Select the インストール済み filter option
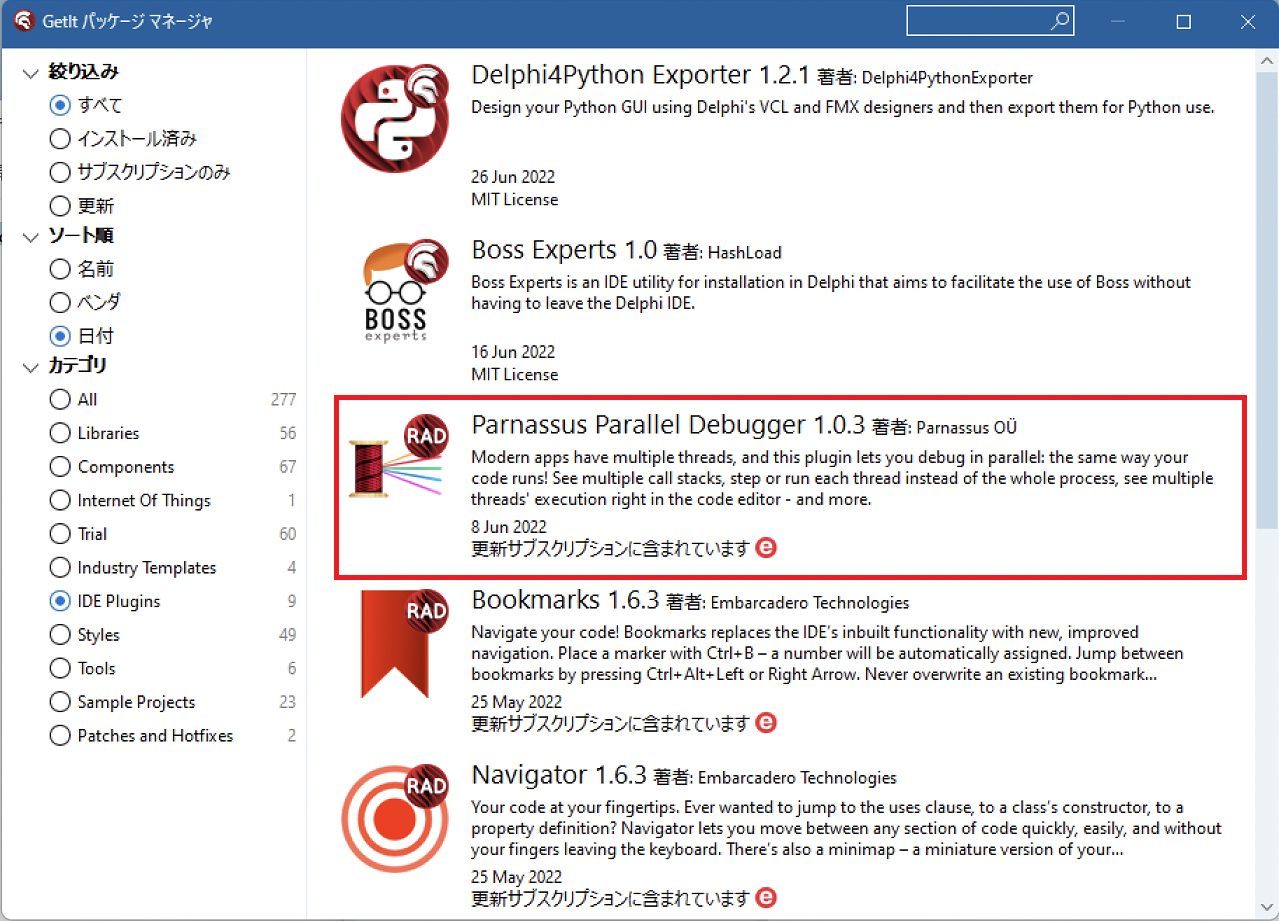Viewport: 1279px width, 921px height. (123, 139)
